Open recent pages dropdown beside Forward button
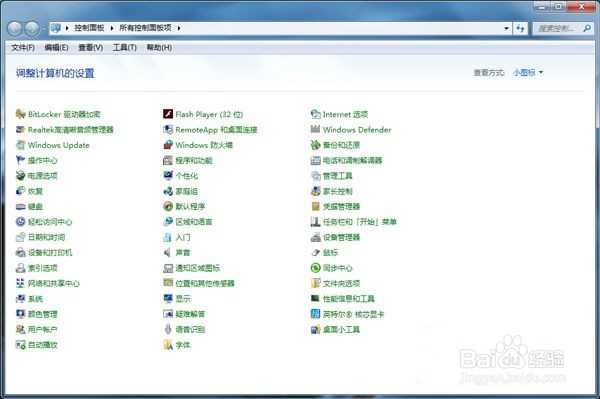The width and height of the screenshot is (600, 399). [x=44, y=28]
